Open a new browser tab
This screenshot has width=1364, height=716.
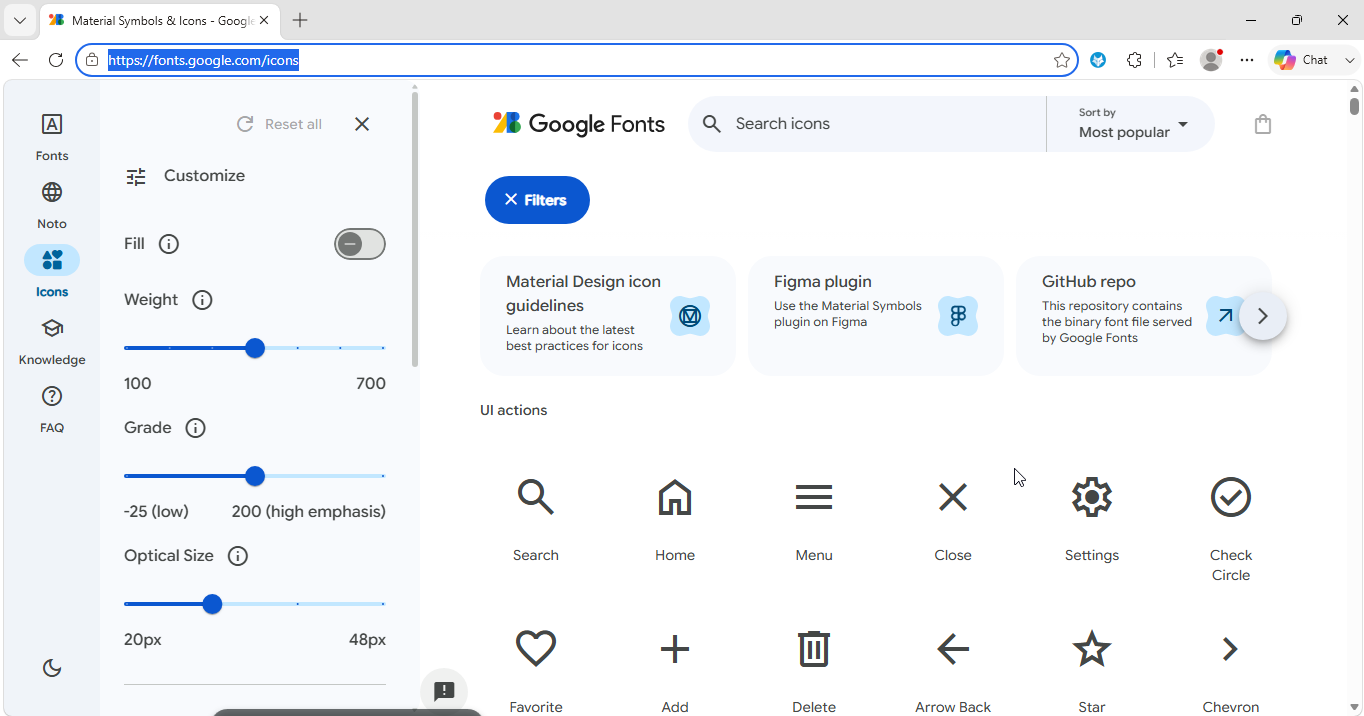(x=300, y=20)
